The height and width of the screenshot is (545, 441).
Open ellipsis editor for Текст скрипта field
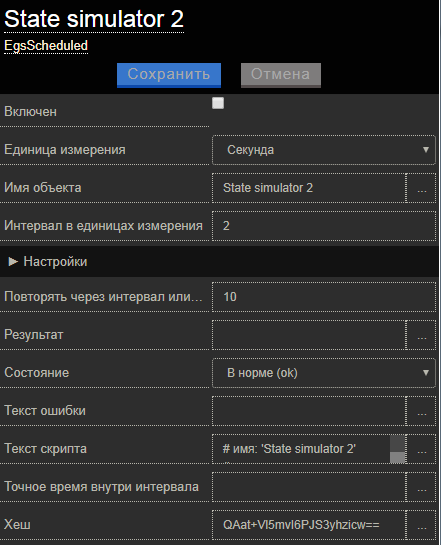[421, 449]
